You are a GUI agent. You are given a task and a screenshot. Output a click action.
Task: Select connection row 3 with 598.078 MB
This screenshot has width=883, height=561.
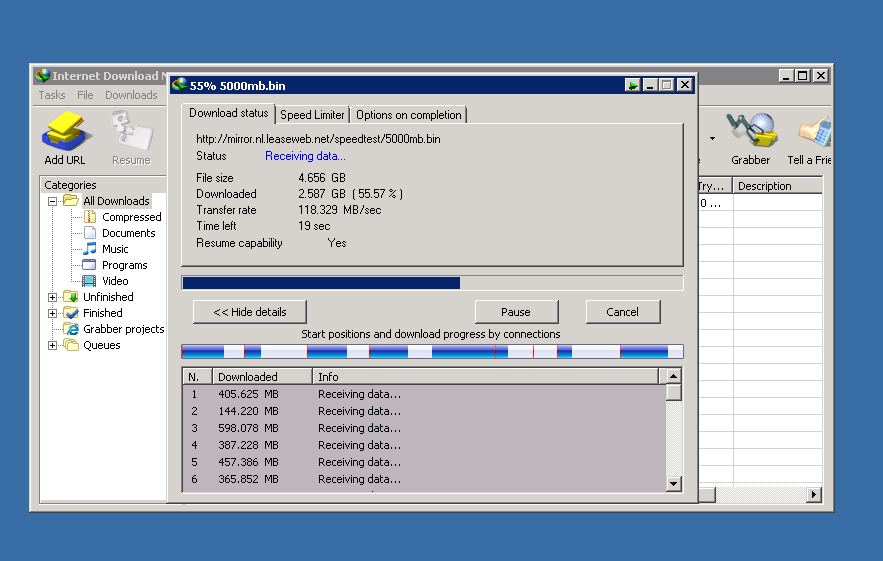coord(424,428)
